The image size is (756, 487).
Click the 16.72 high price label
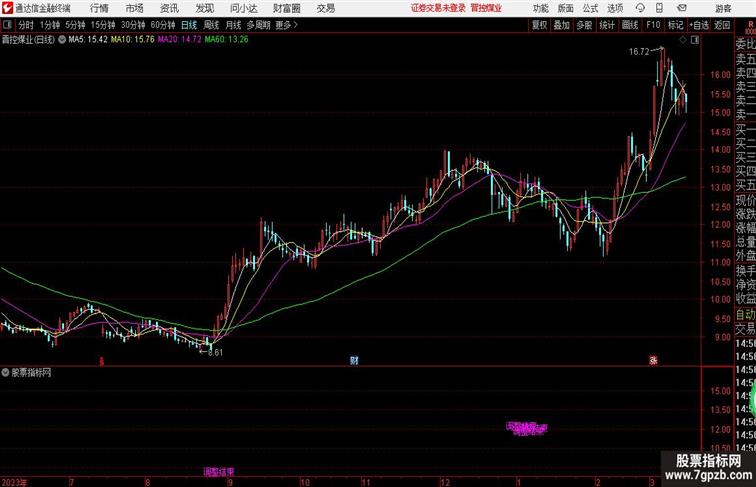pyautogui.click(x=639, y=52)
